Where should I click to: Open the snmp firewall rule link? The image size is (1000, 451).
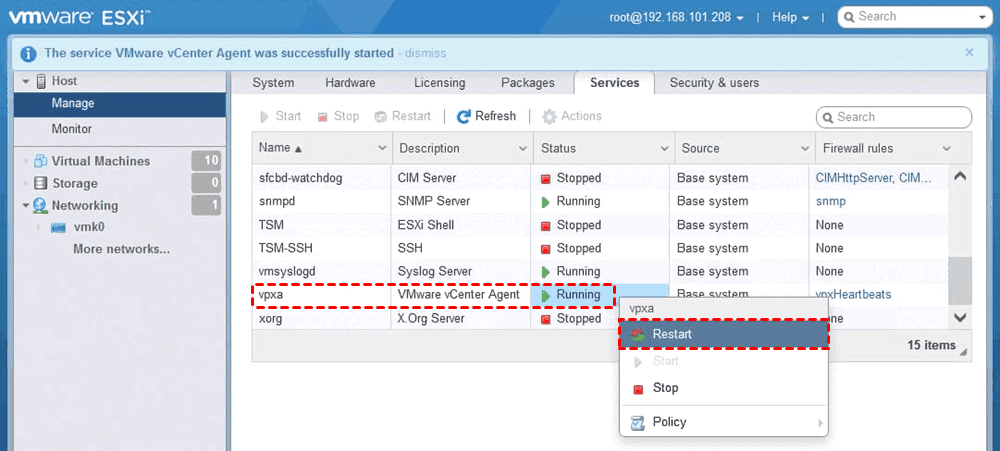(x=831, y=202)
